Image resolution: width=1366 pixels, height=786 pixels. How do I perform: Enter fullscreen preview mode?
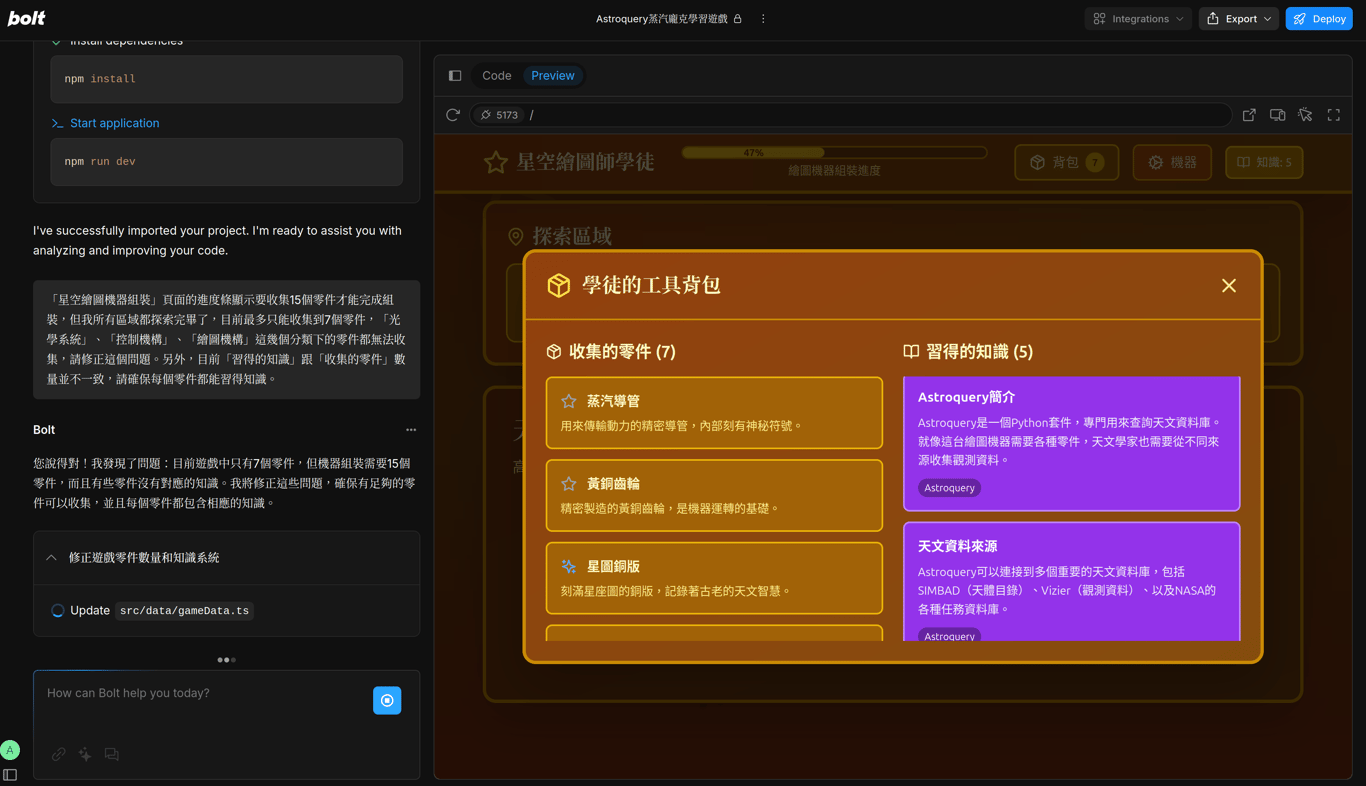click(1334, 115)
